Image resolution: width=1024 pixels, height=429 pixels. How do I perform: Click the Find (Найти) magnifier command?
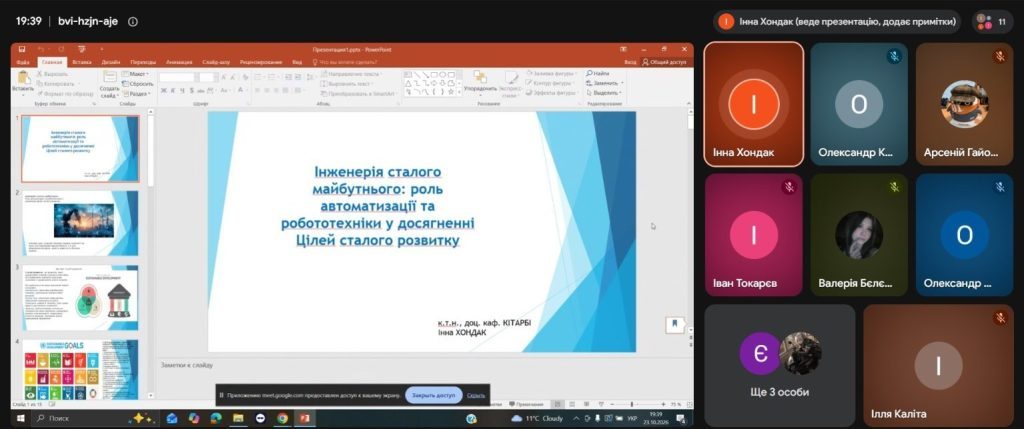598,74
